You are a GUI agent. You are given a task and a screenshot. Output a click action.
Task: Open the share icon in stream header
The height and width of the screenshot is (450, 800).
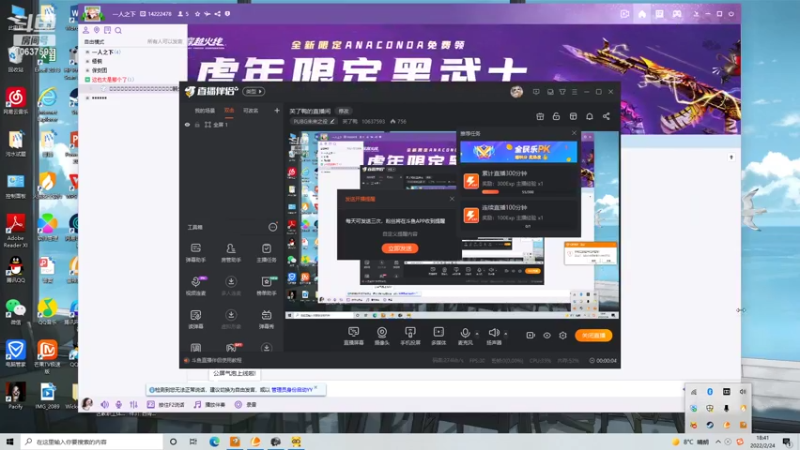pos(606,116)
